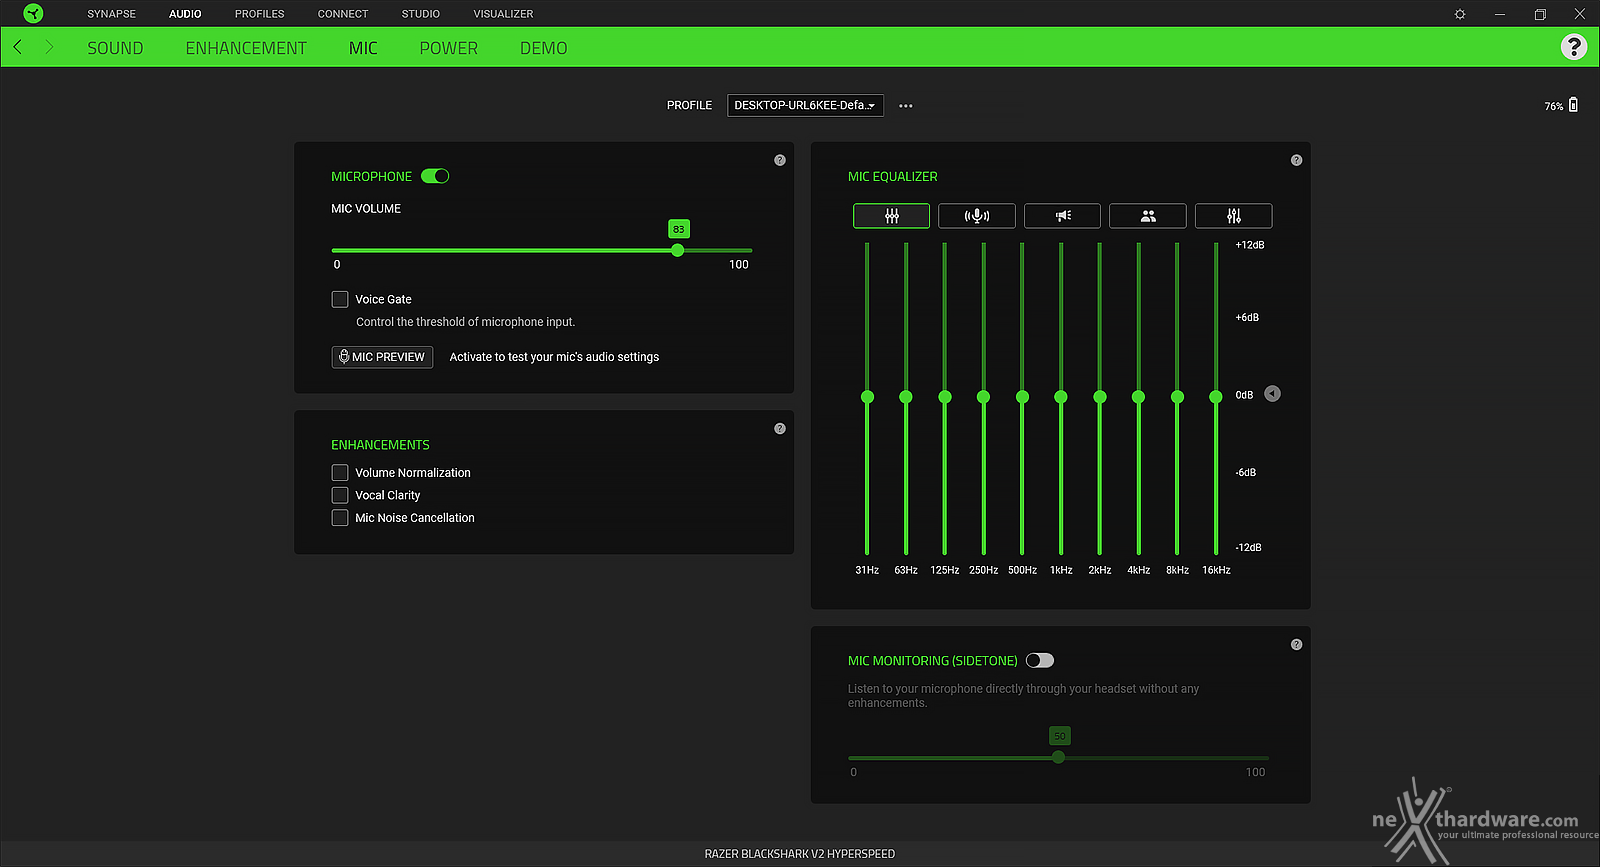Switch to the Sound subtab
The width and height of the screenshot is (1600, 867).
click(x=115, y=48)
